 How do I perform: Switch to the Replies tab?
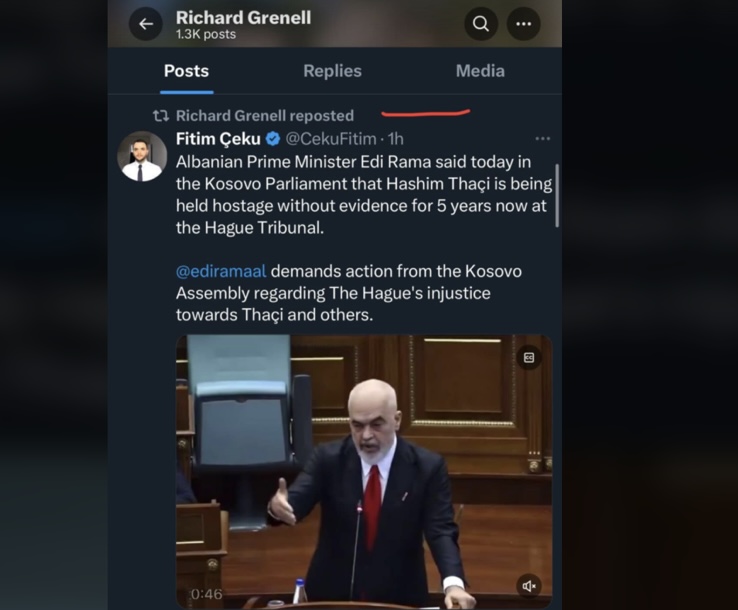click(x=332, y=71)
